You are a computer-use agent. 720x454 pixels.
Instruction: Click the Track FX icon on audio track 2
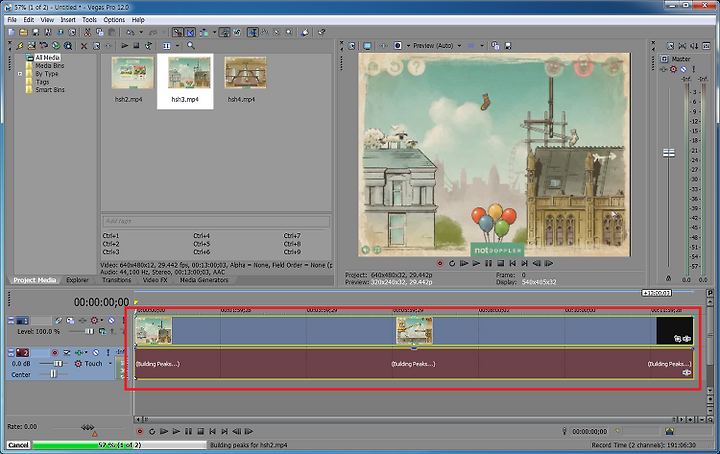click(80, 353)
